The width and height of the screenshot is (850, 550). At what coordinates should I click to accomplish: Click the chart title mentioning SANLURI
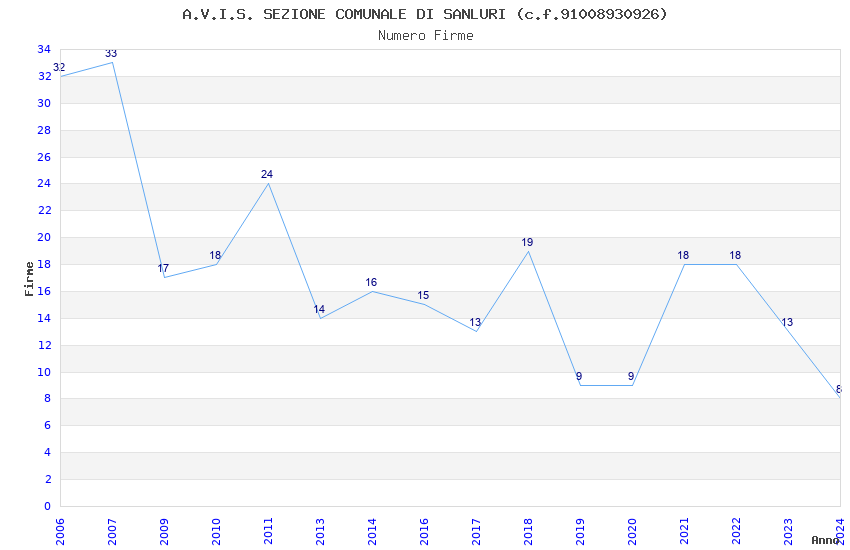click(424, 14)
